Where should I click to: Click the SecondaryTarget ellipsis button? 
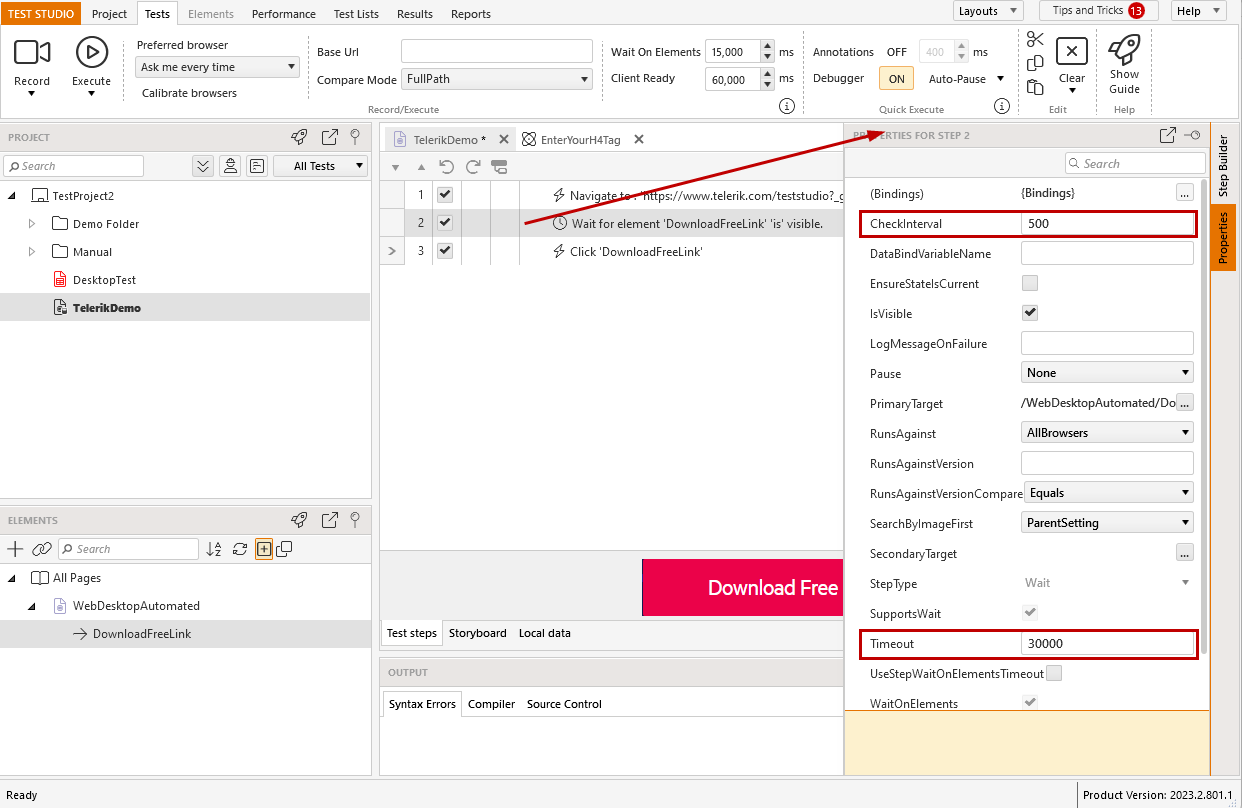[x=1185, y=553]
